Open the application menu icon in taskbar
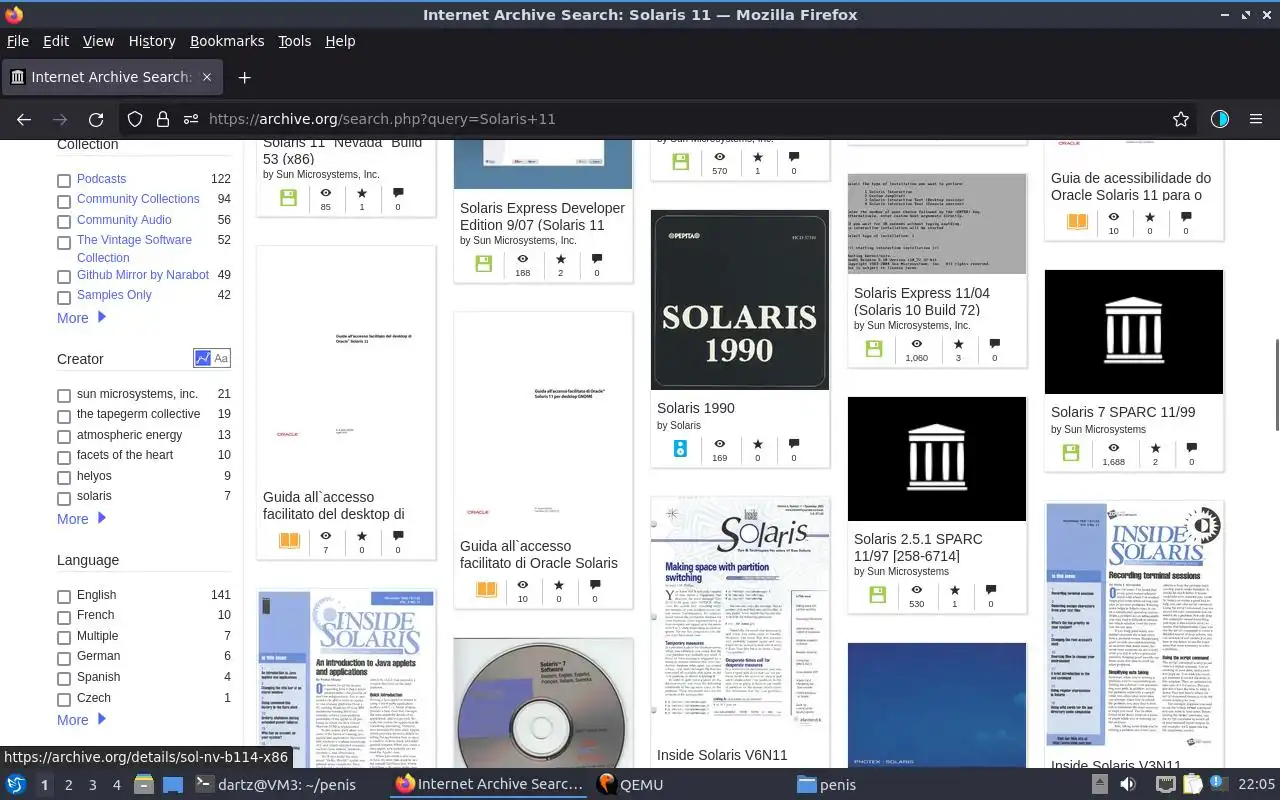 coord(15,784)
